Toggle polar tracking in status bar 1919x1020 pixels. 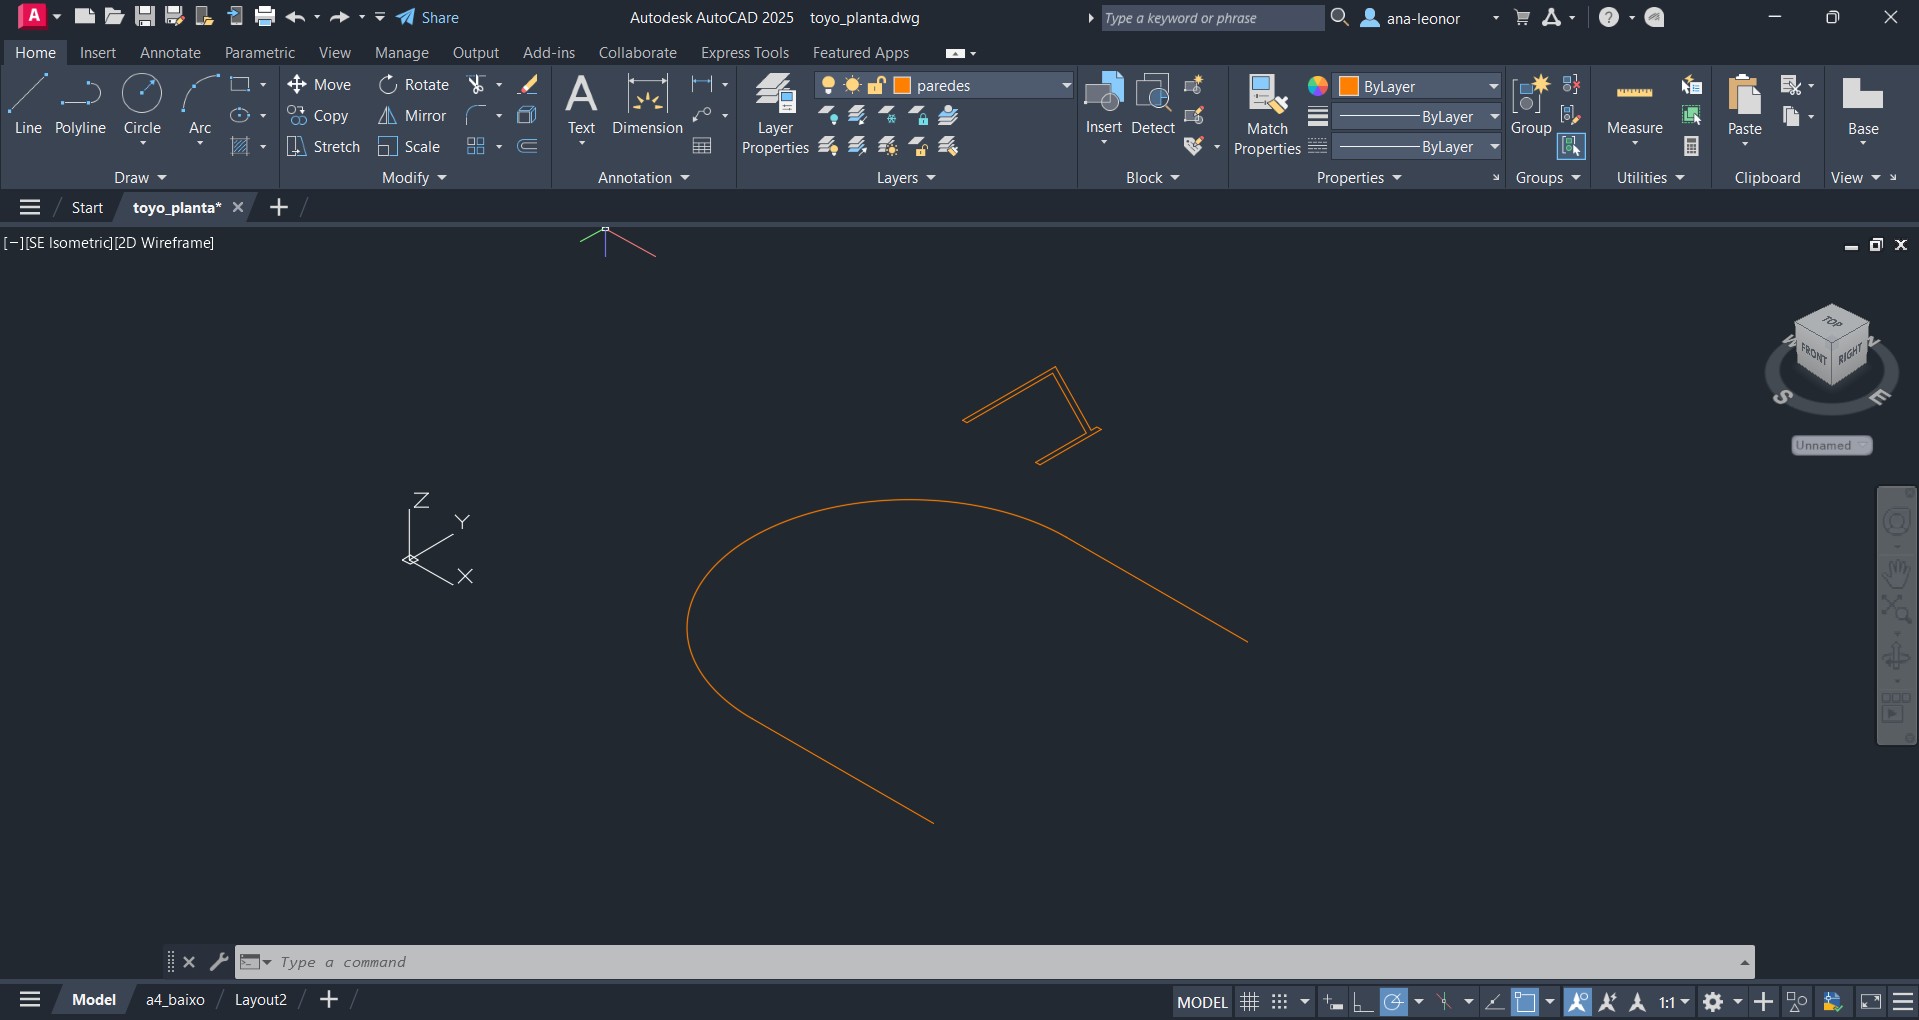point(1393,1001)
